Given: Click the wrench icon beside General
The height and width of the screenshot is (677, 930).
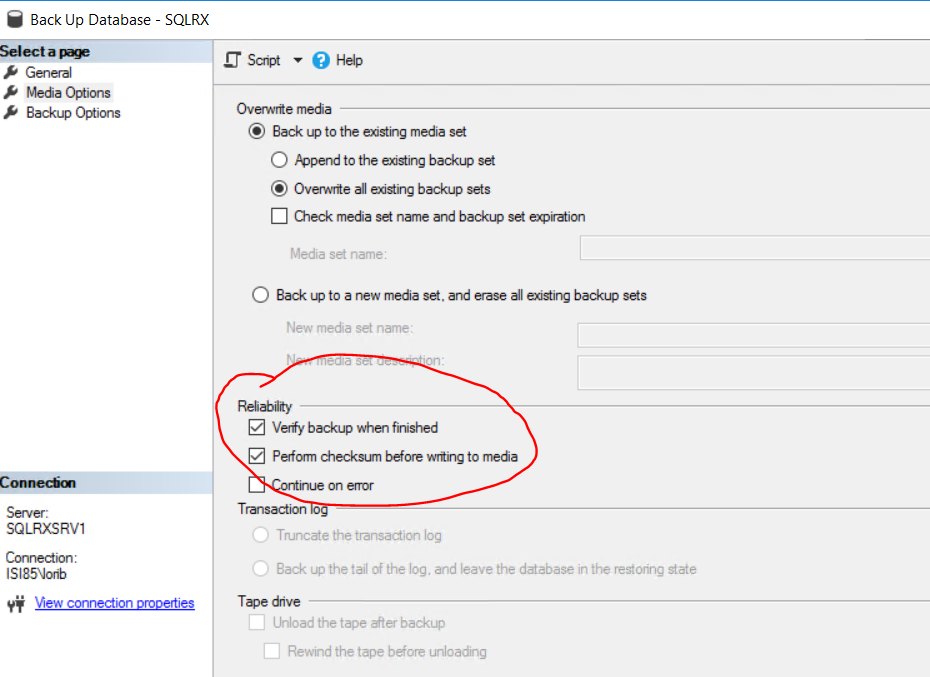Looking at the screenshot, I should click(x=11, y=72).
